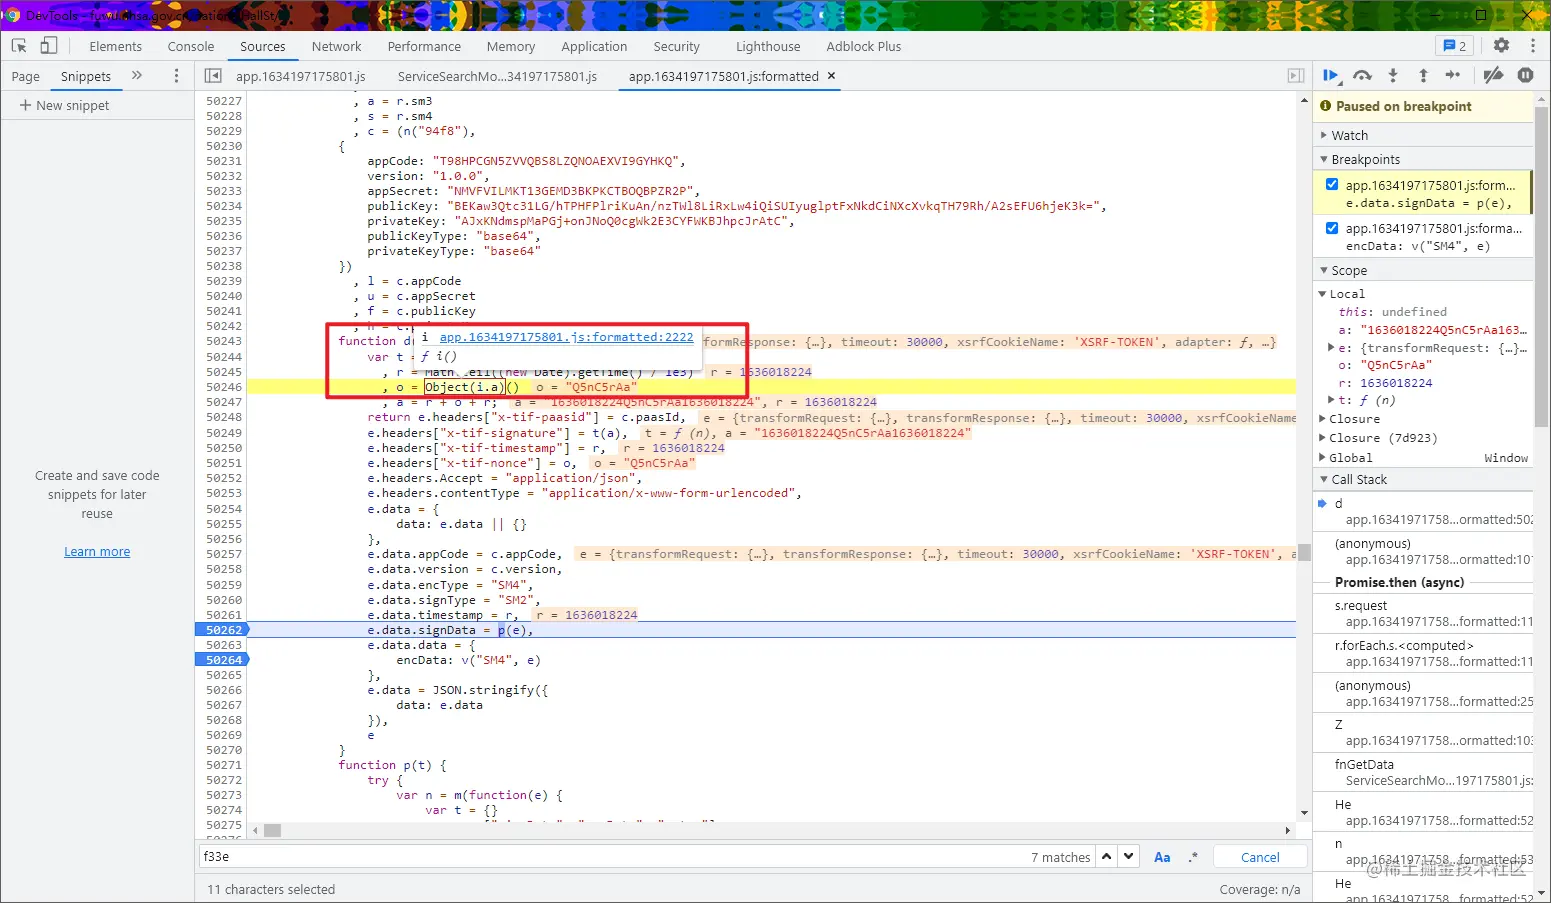Open the ServiceSearchMo...js file tab
Screen dimensions: 1551x903
pyautogui.click(x=497, y=76)
